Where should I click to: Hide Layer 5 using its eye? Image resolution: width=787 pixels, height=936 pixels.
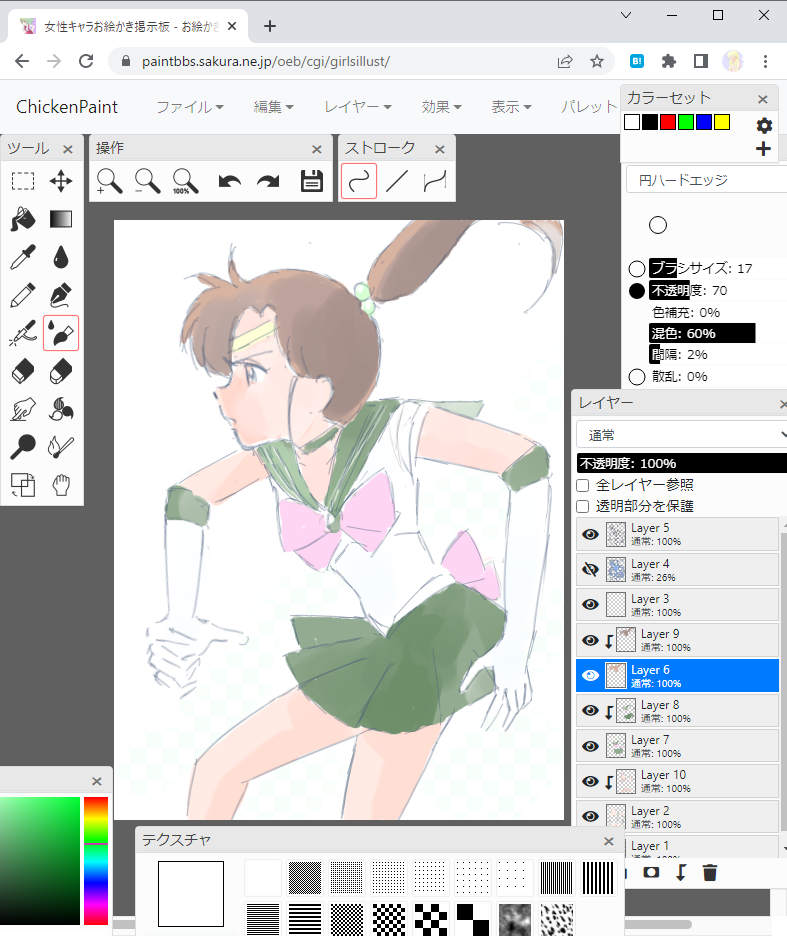[591, 534]
